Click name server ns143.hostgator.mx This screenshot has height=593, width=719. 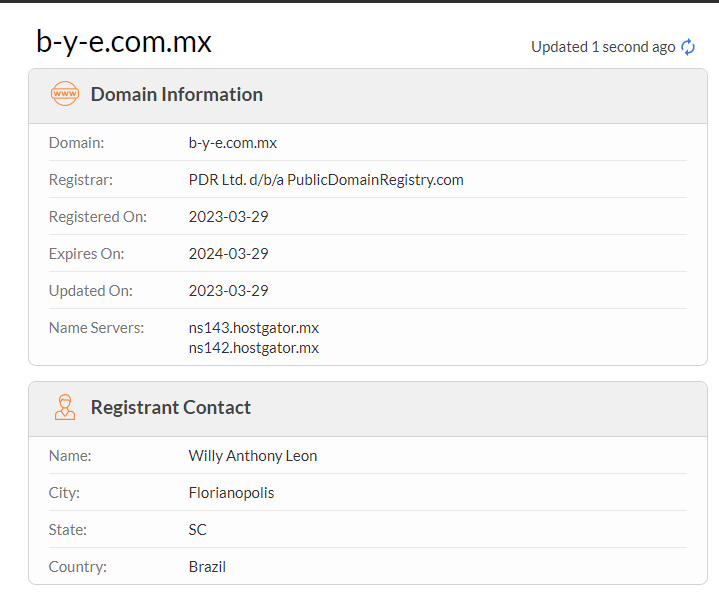pyautogui.click(x=254, y=328)
